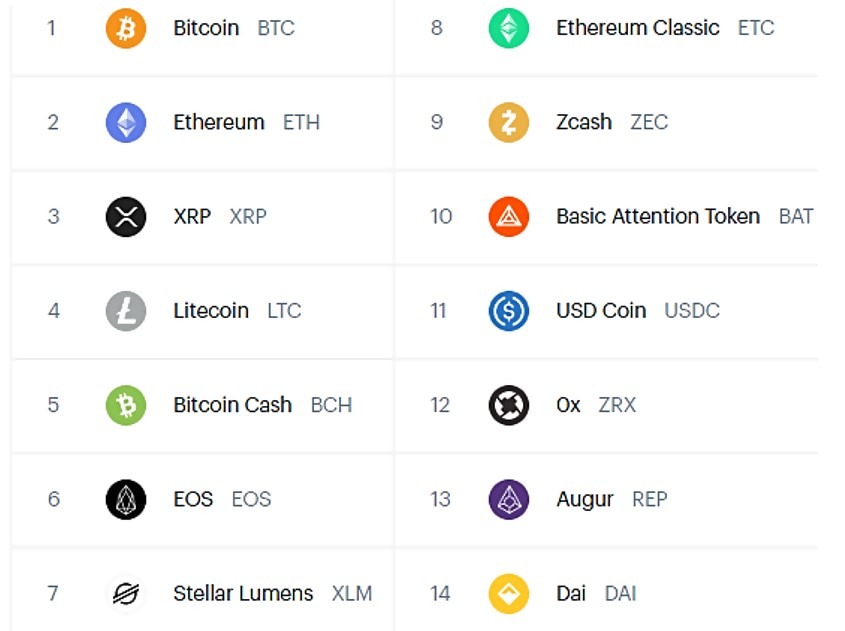
Task: Select the Litecoin row rank number 4
Action: [53, 311]
